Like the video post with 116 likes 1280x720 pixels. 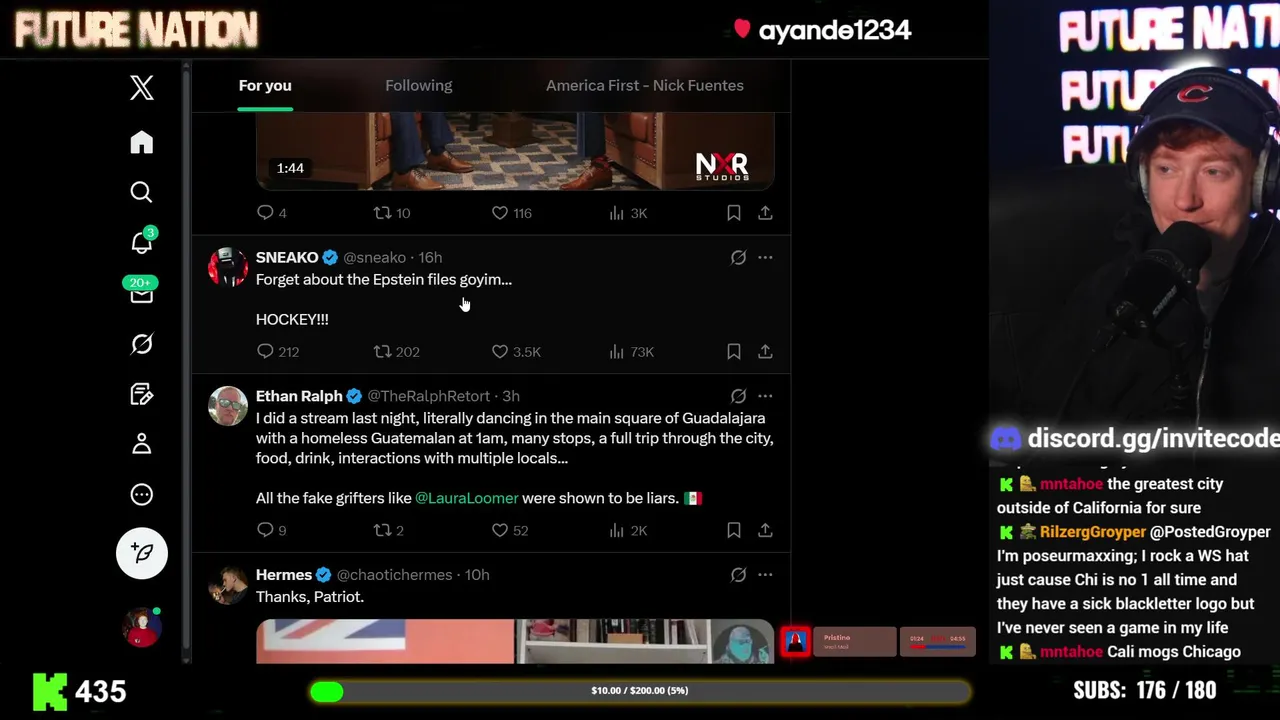[500, 213]
